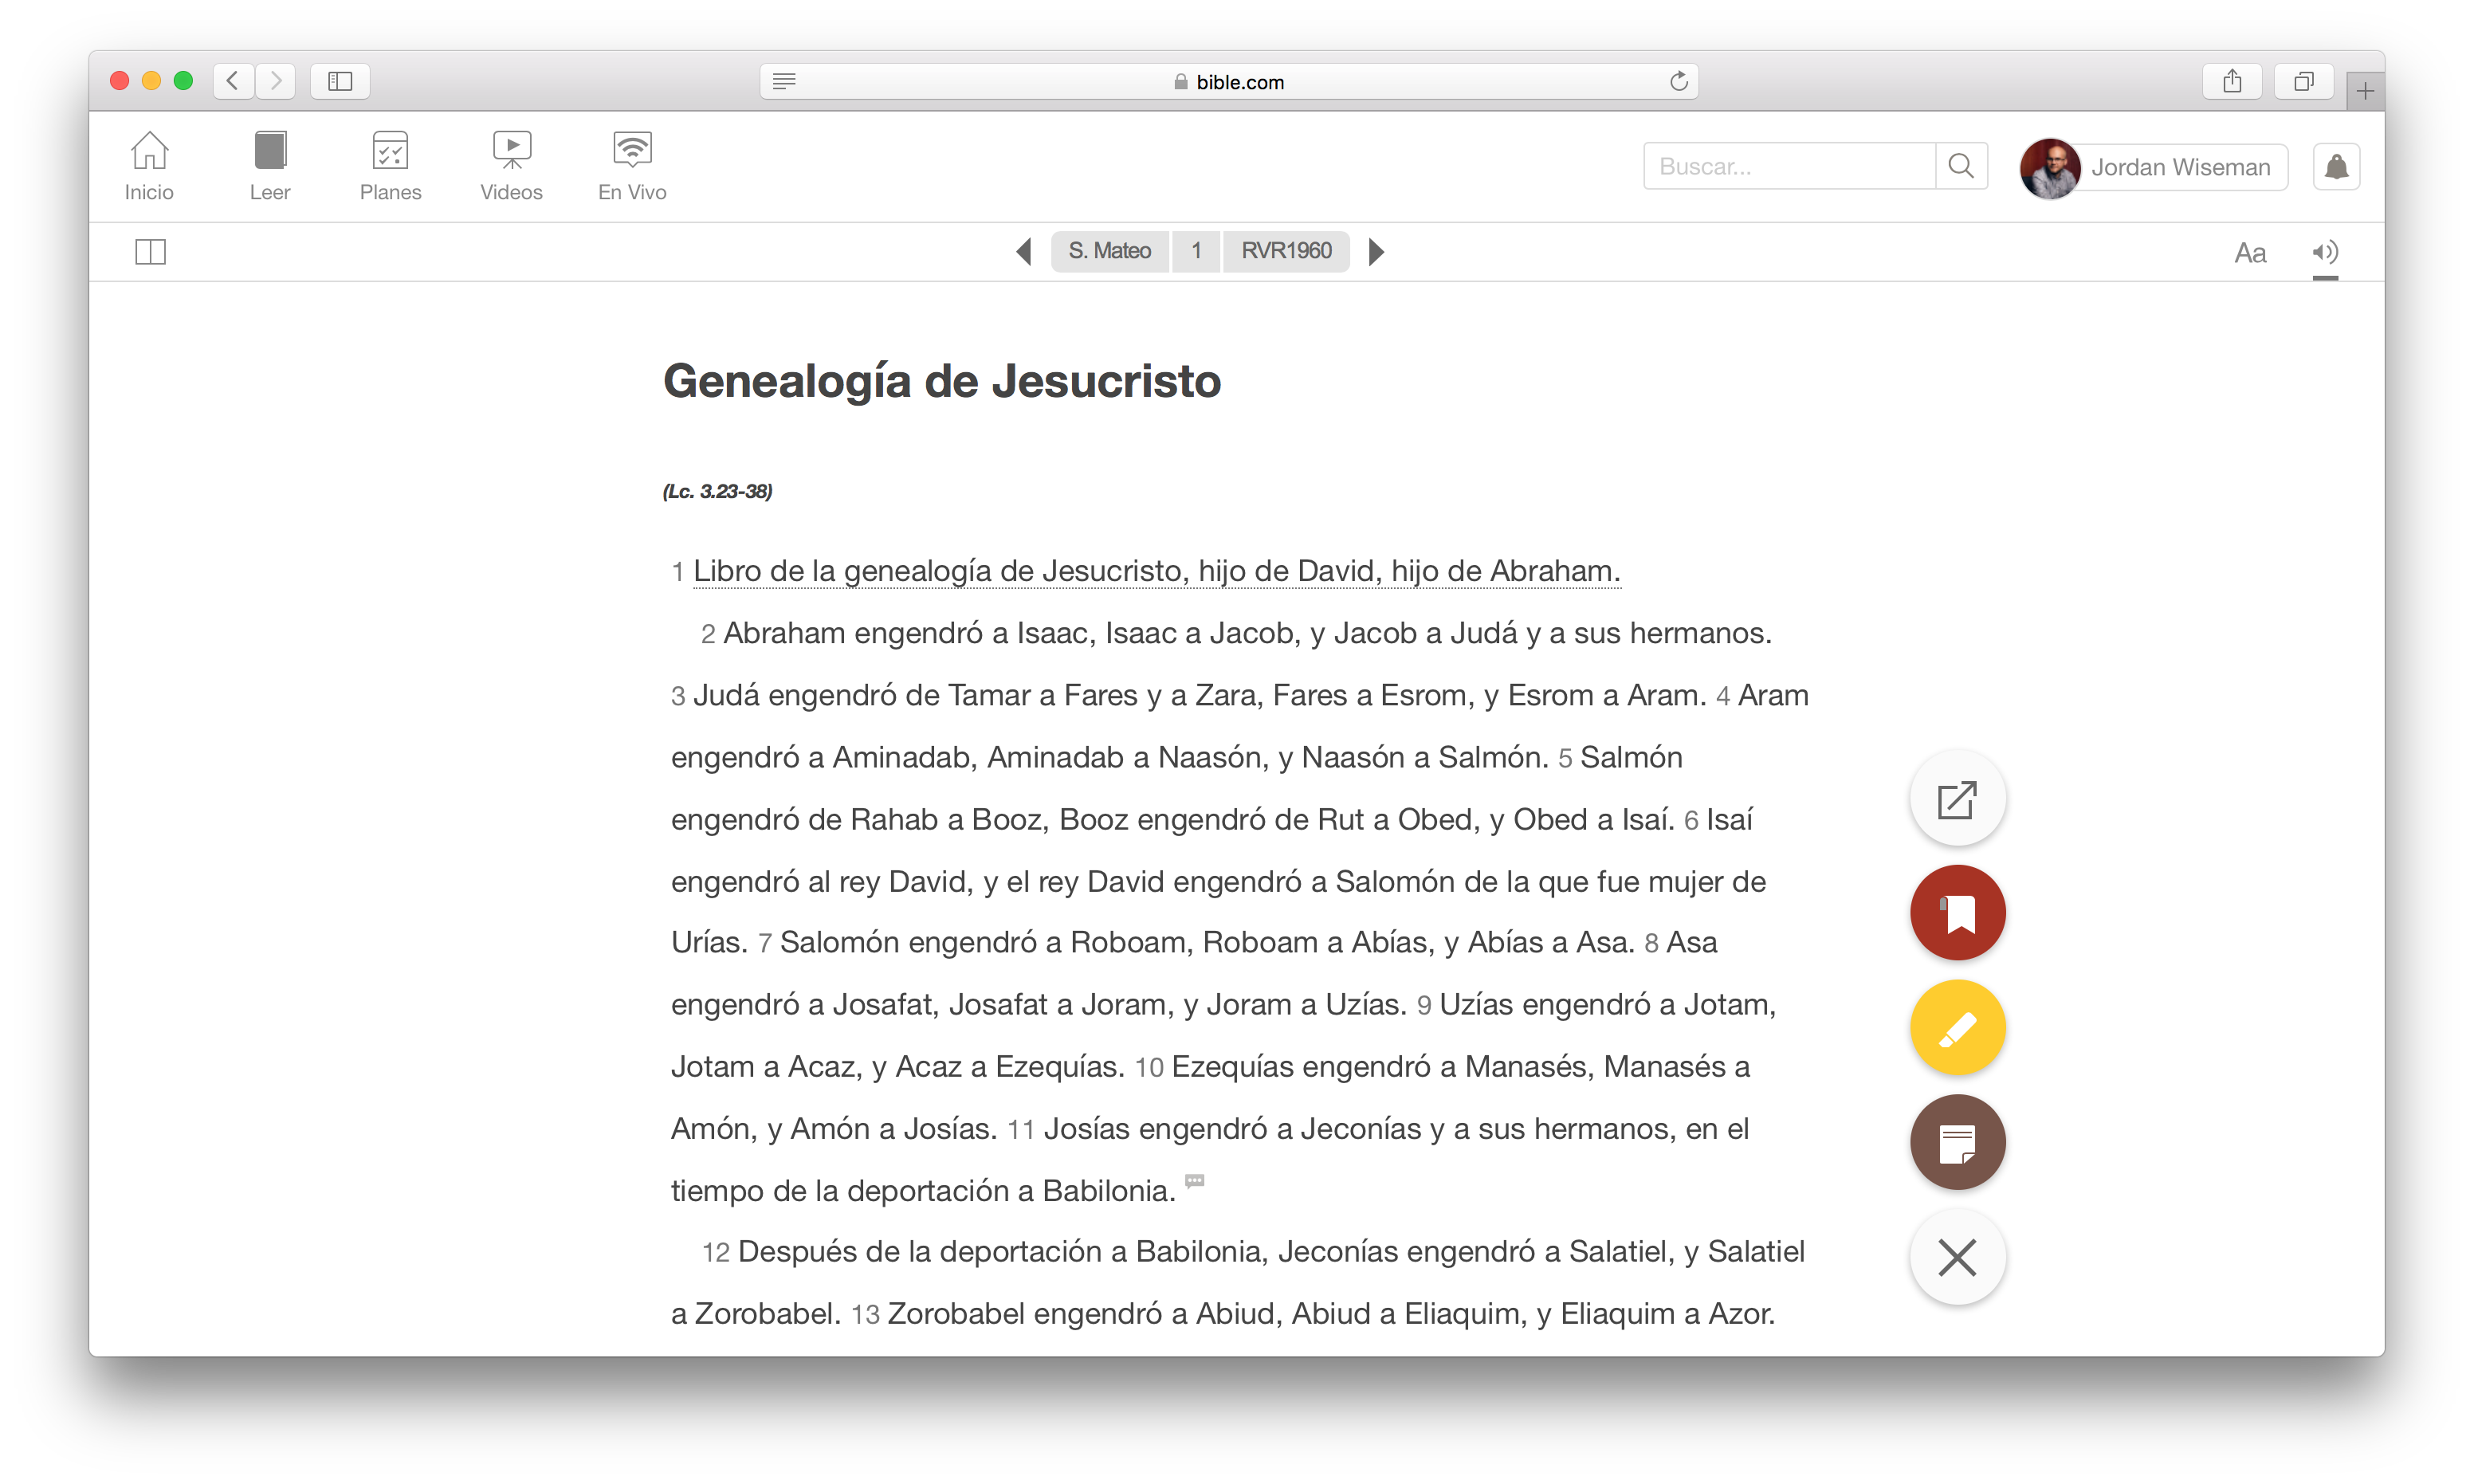This screenshot has height=1484, width=2474.
Task: Open the Videos tab
Action: point(511,166)
